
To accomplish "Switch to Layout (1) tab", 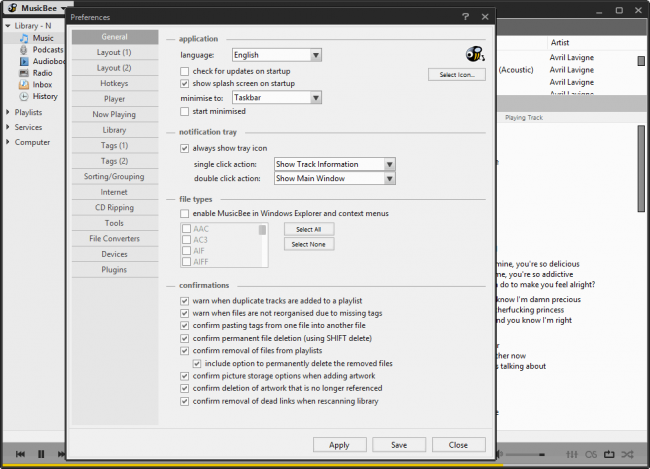I will click(x=115, y=52).
